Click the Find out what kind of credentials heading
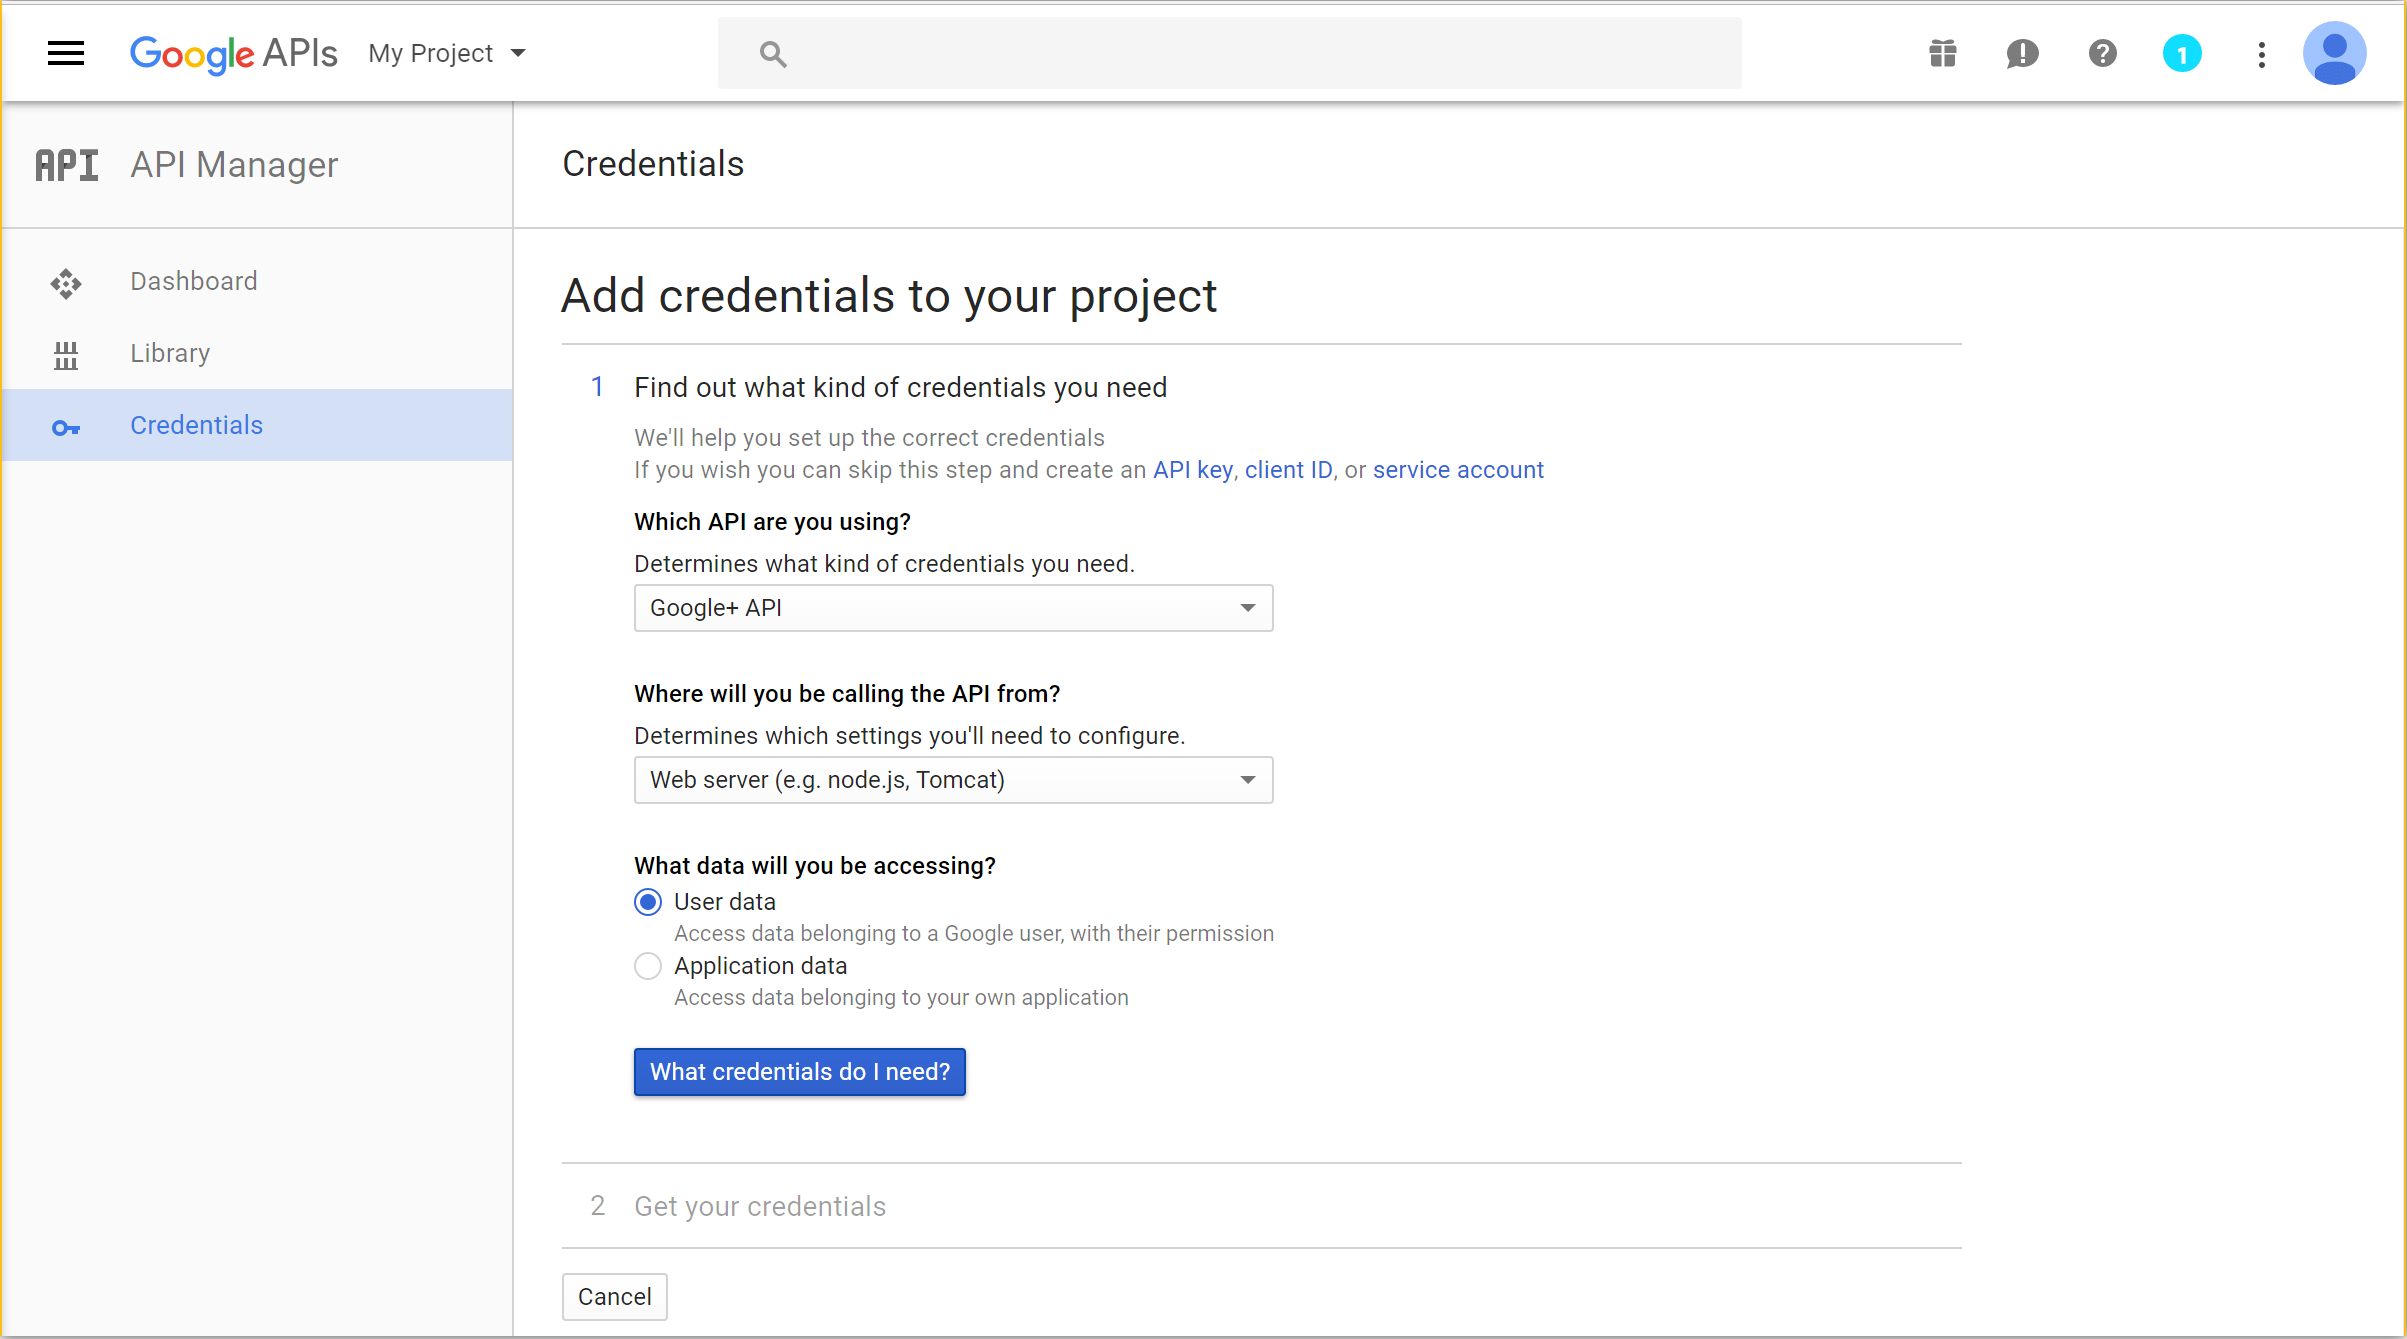This screenshot has height=1339, width=2407. point(900,388)
